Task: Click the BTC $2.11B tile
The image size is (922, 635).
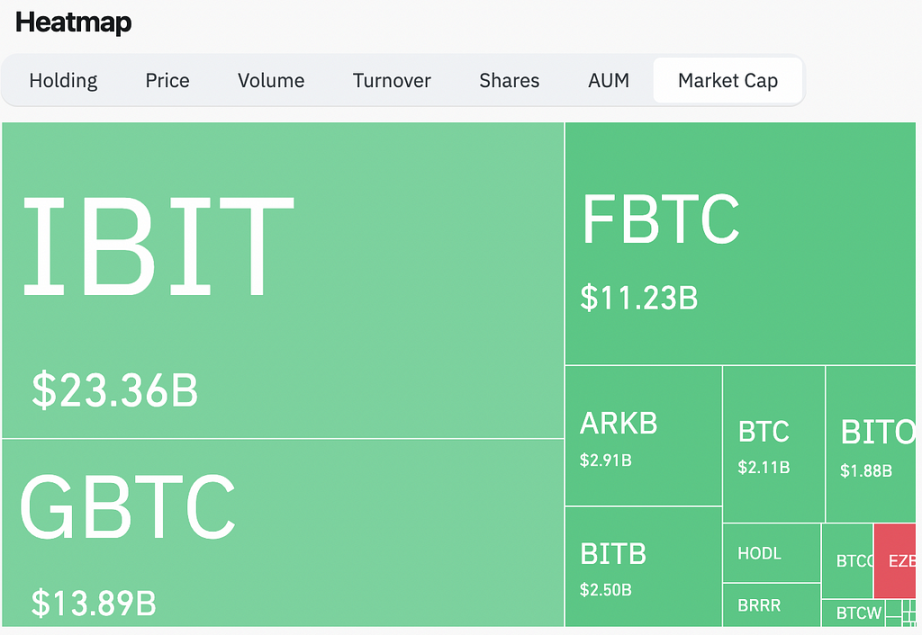Action: (x=773, y=444)
